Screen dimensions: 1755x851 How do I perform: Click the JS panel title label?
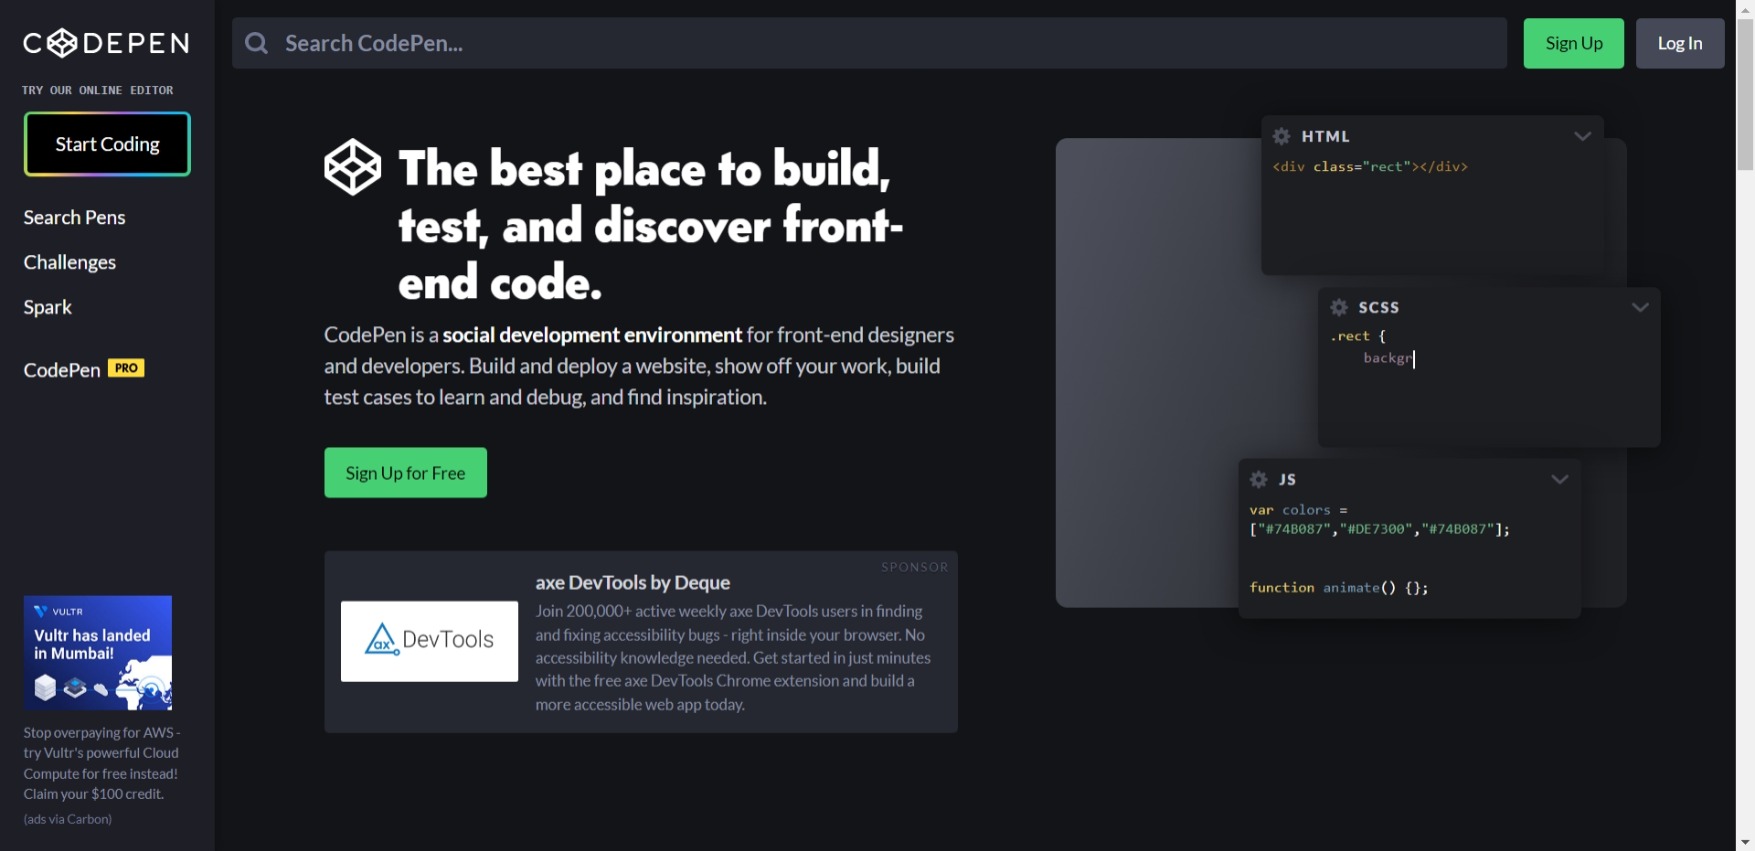coord(1288,479)
